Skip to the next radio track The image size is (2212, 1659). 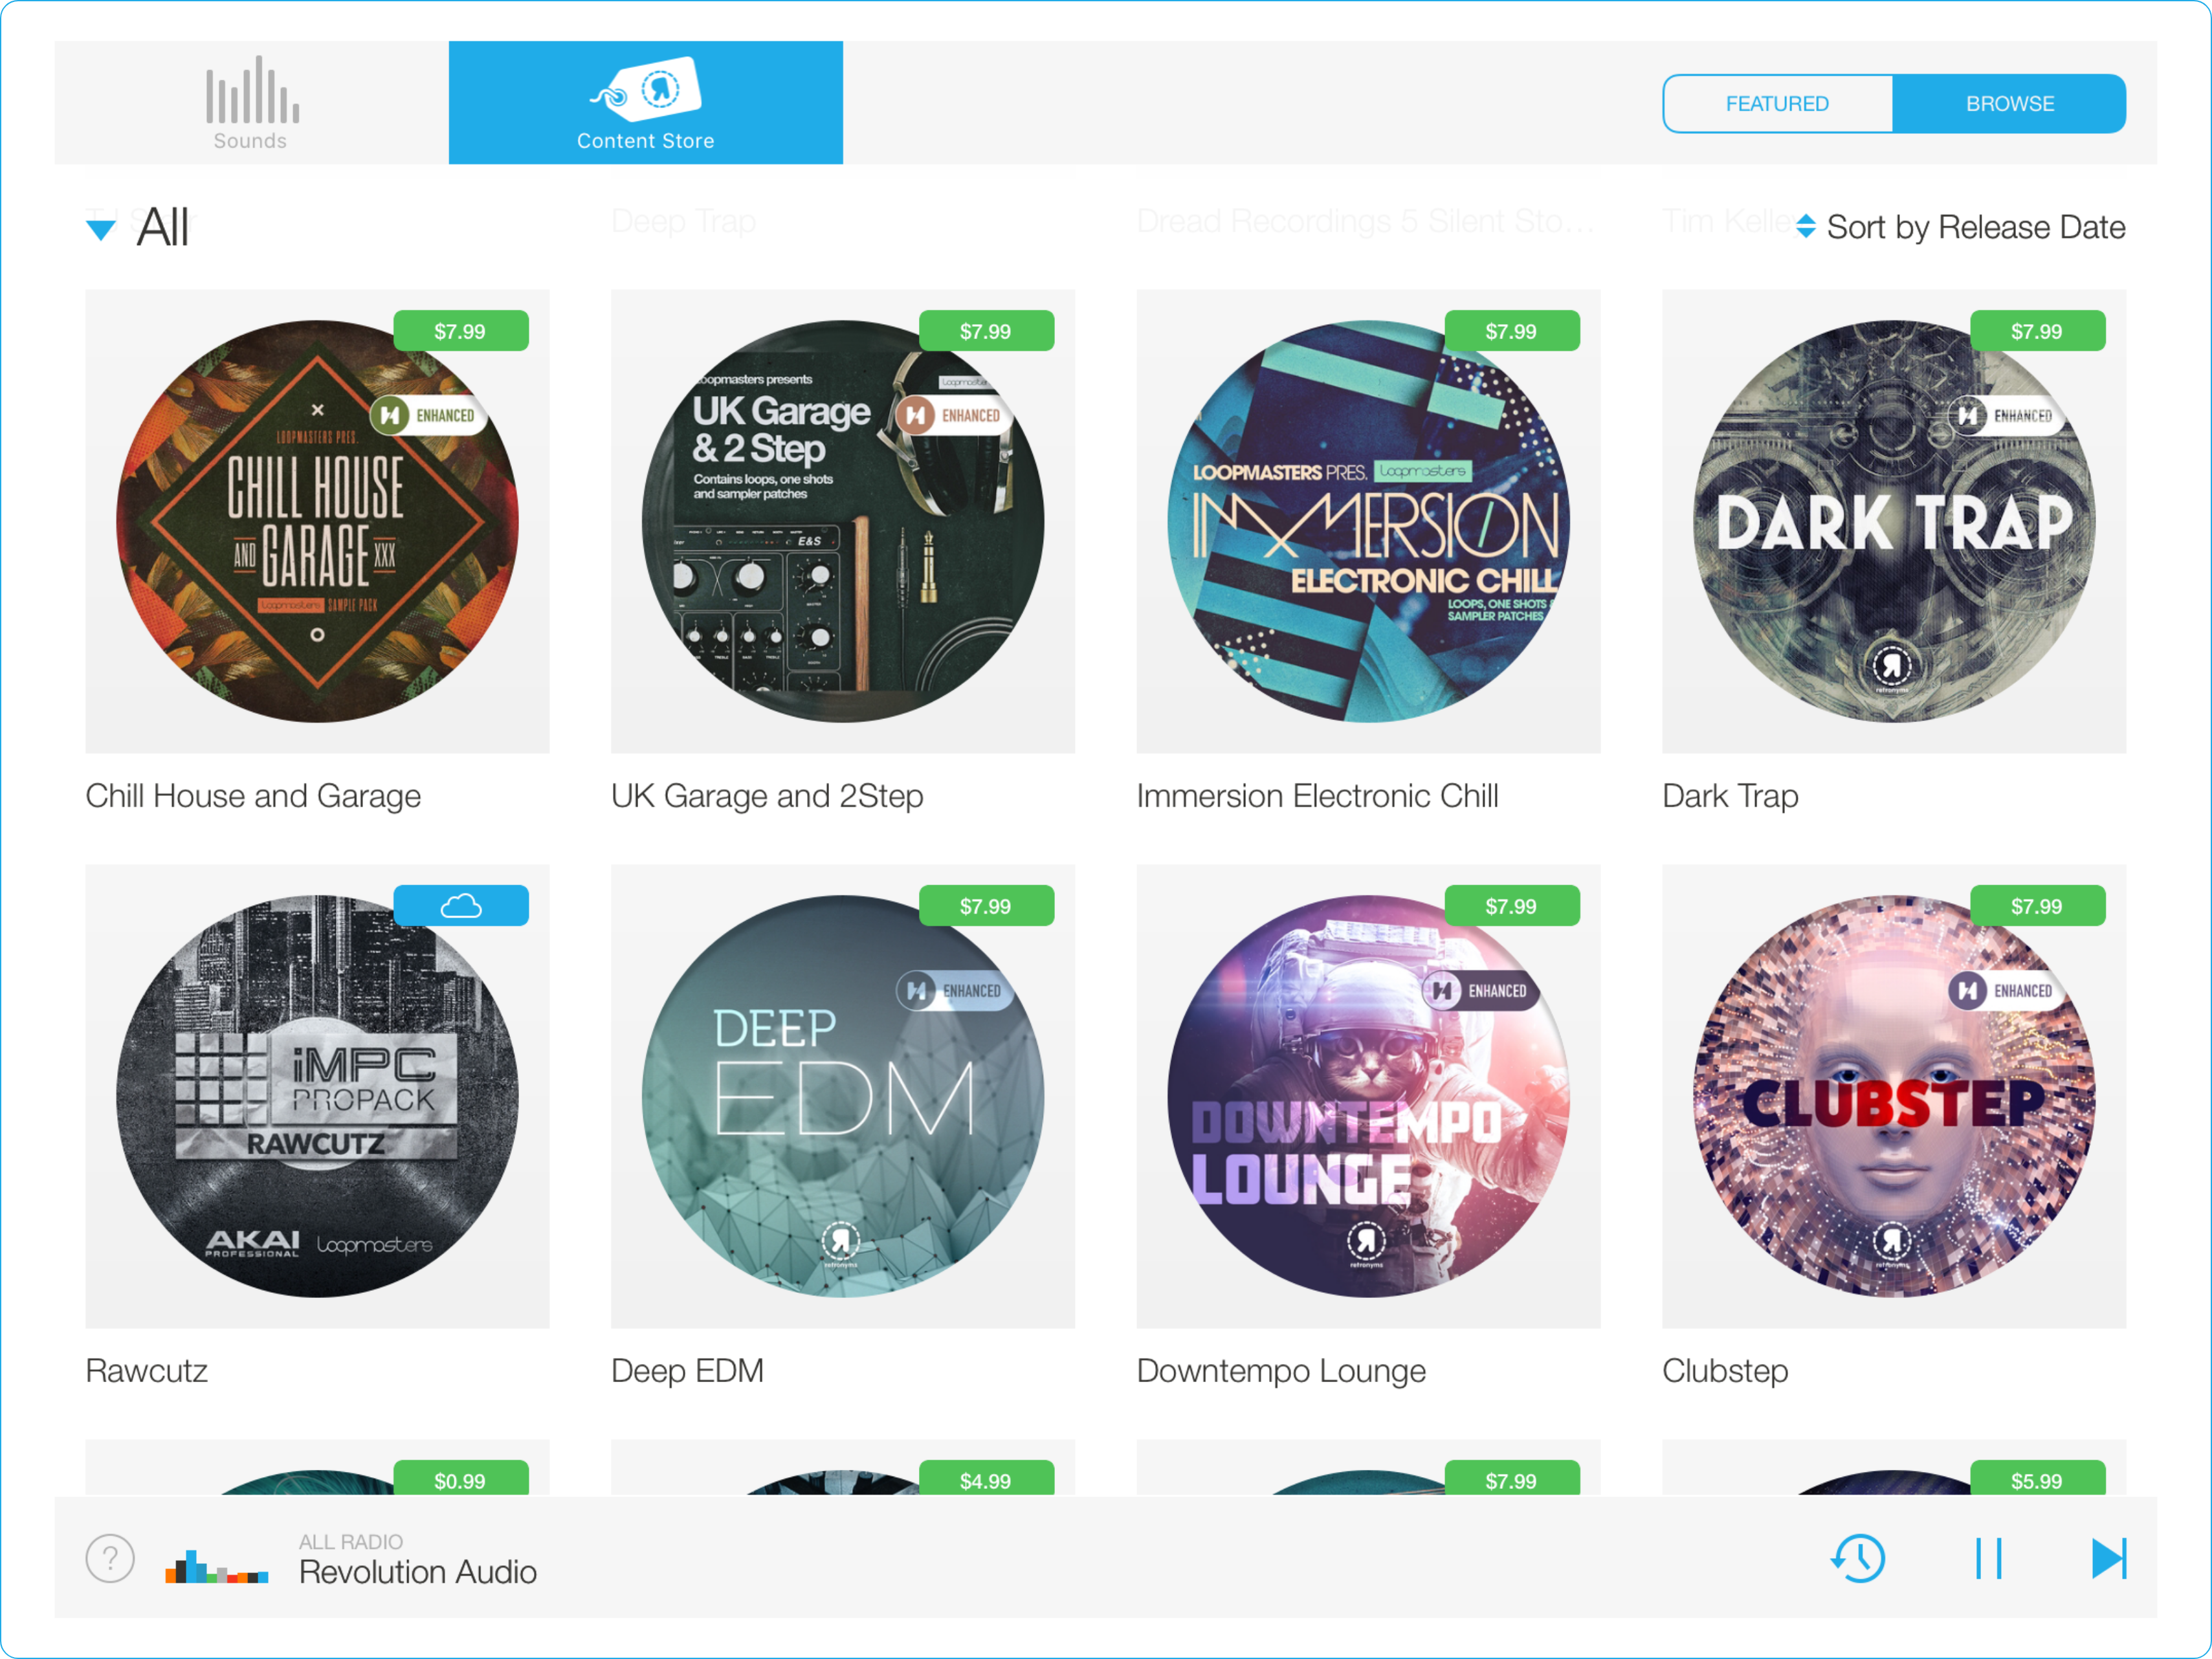(x=2108, y=1558)
